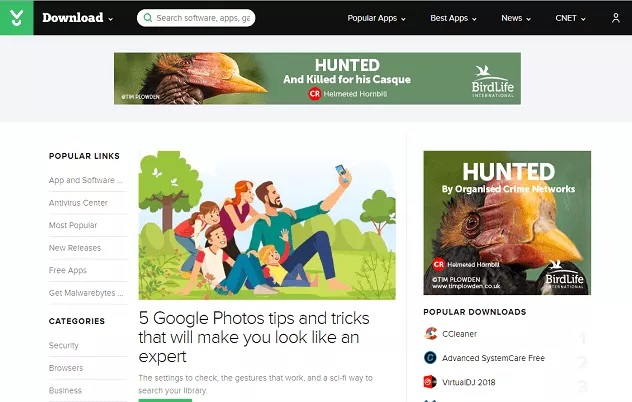632x402 pixels.
Task: Open CCleaner in Popular Downloads
Action: (459, 334)
